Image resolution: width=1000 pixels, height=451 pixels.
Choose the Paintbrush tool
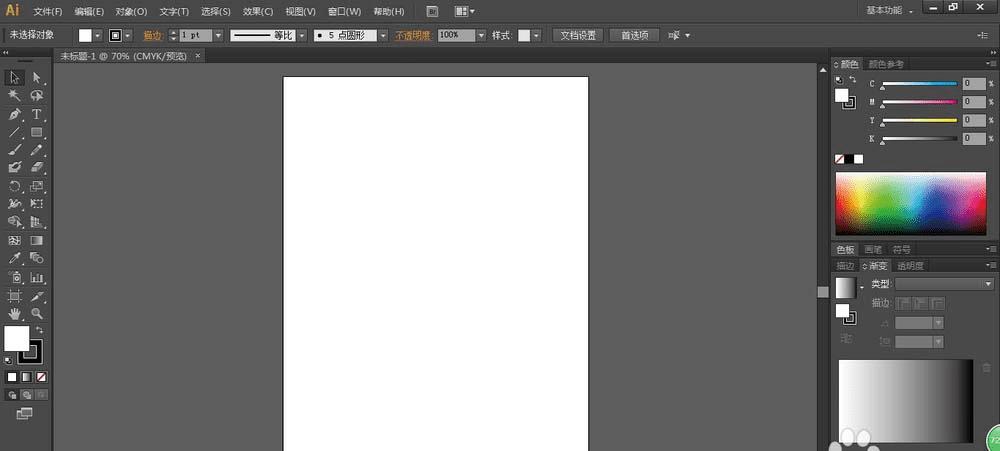pyautogui.click(x=15, y=150)
